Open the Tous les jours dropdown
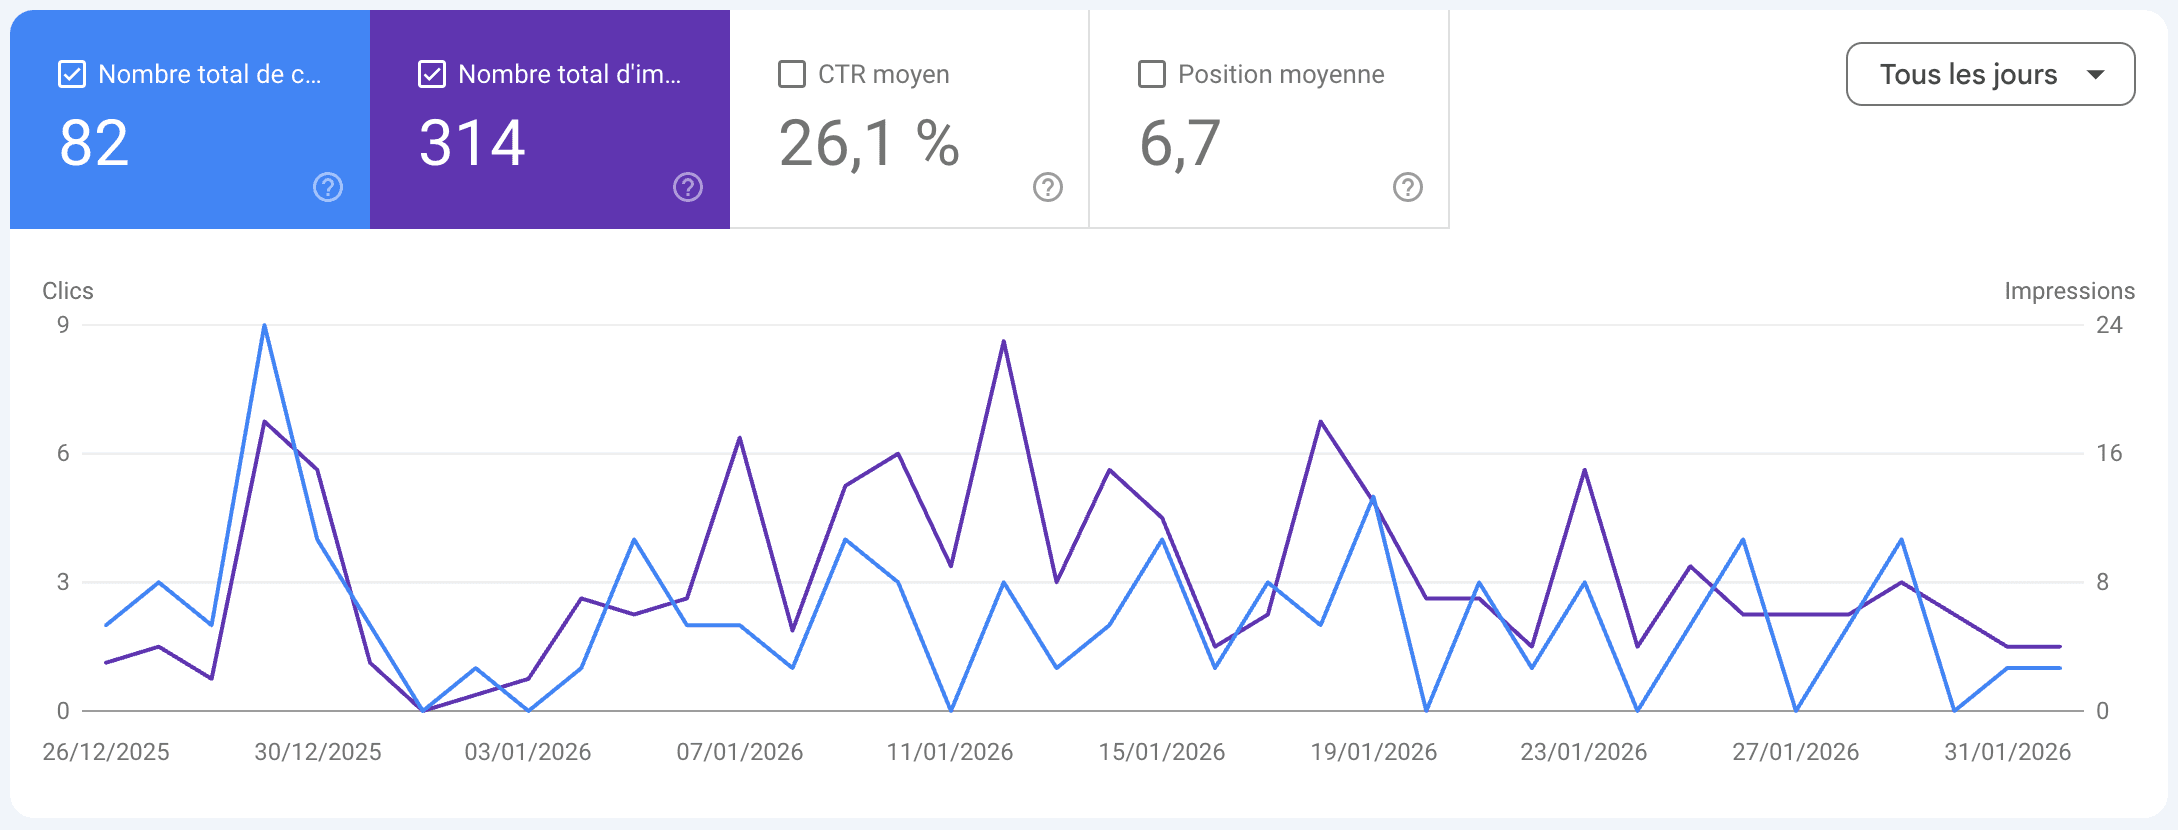The height and width of the screenshot is (830, 2178). pyautogui.click(x=1968, y=74)
